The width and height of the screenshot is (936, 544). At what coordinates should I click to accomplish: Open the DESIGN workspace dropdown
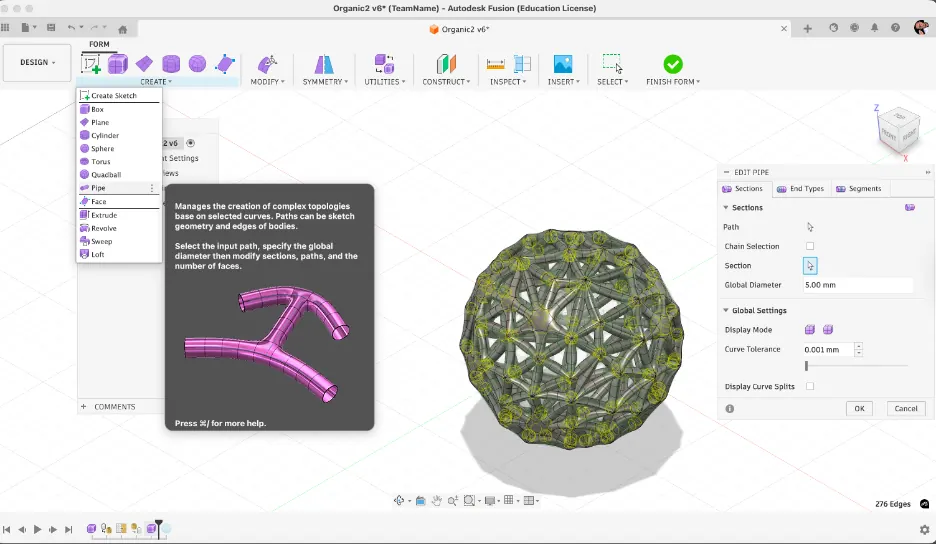tap(37, 62)
